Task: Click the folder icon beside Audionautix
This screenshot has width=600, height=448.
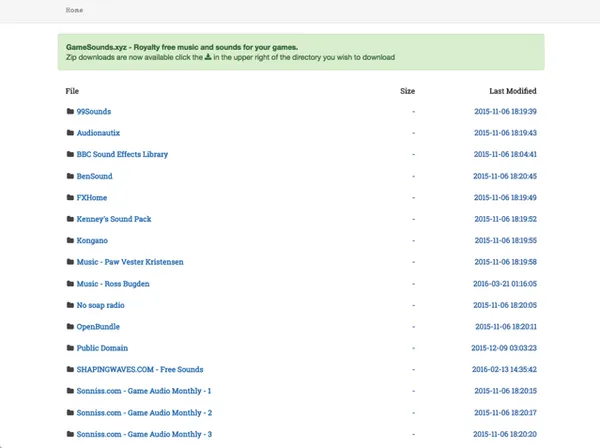Action: (x=70, y=133)
